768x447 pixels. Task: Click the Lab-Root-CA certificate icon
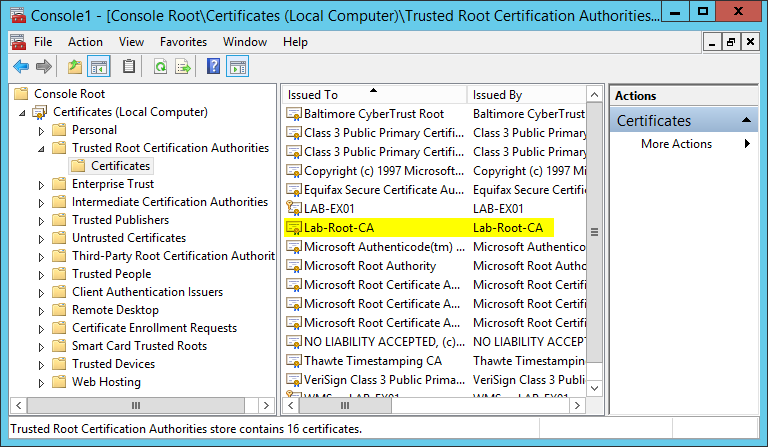(x=294, y=228)
